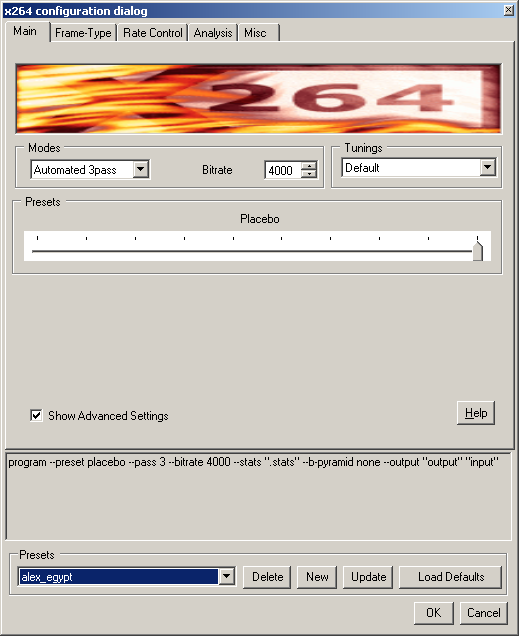Select the Analysis tab
The image size is (519, 636).
coord(213,33)
